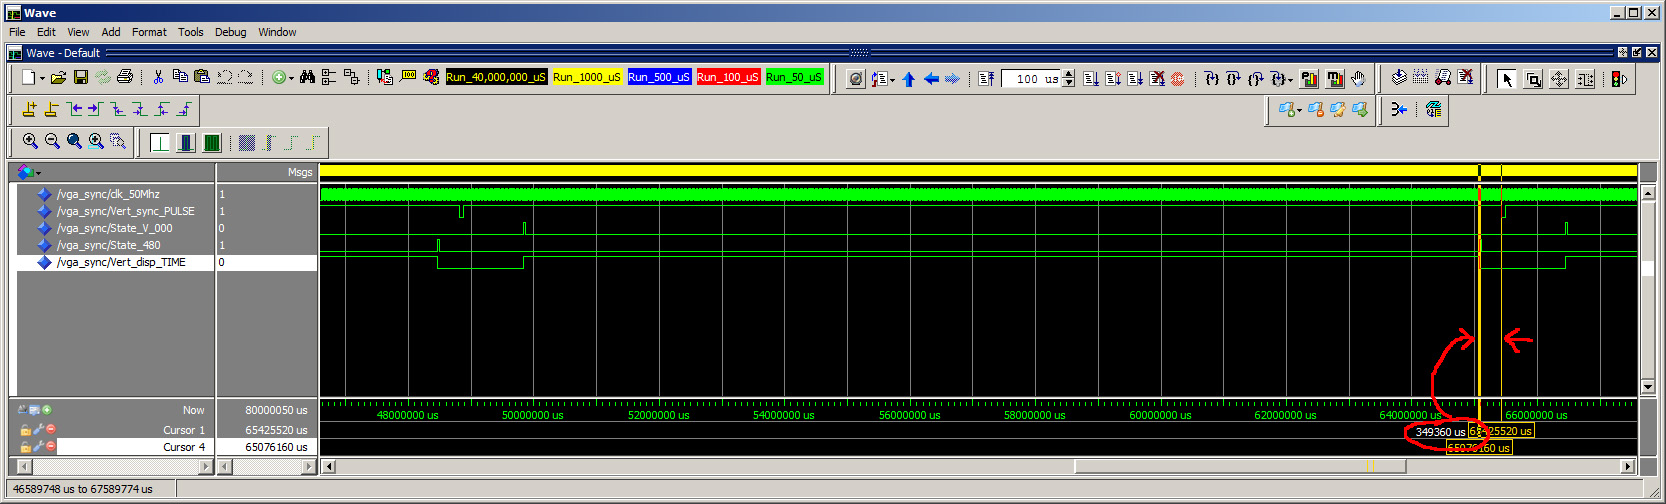Screen dimensions: 1666x504
Task: Click the waveform horizontal scrollbar thumb
Action: point(1240,466)
